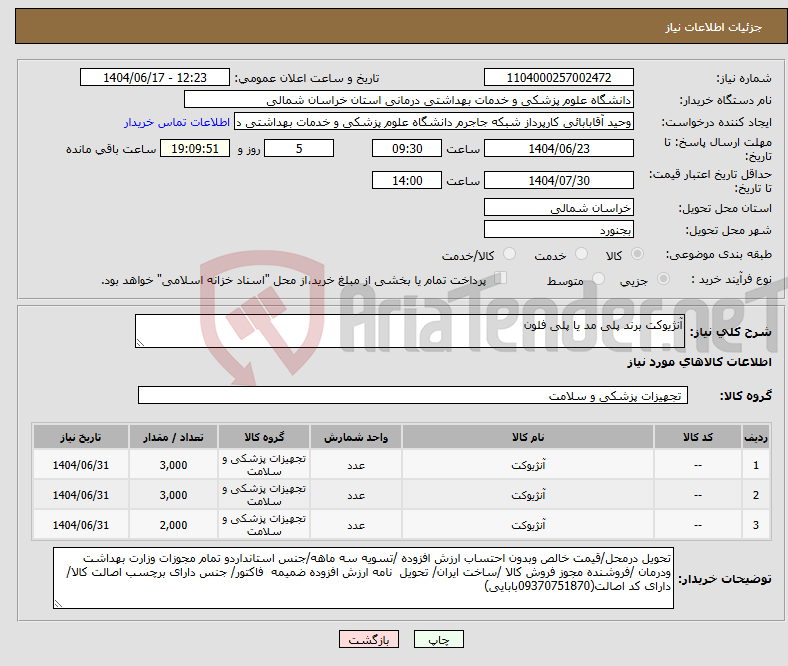Click the goods group field تجهیزات پزشکی و سلامت
This screenshot has height=666, width=788.
click(413, 395)
